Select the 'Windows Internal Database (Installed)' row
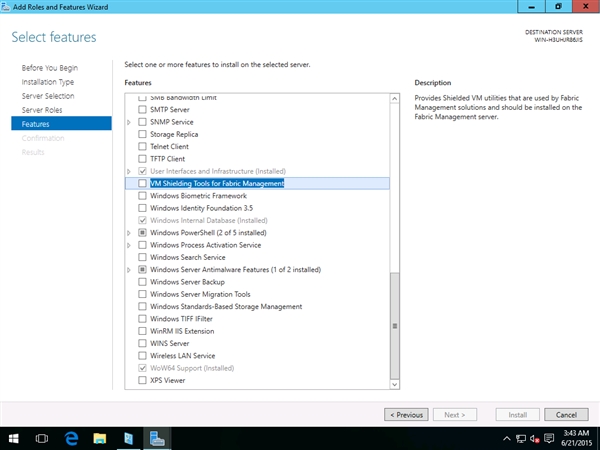This screenshot has height=450, width=600. [x=257, y=220]
